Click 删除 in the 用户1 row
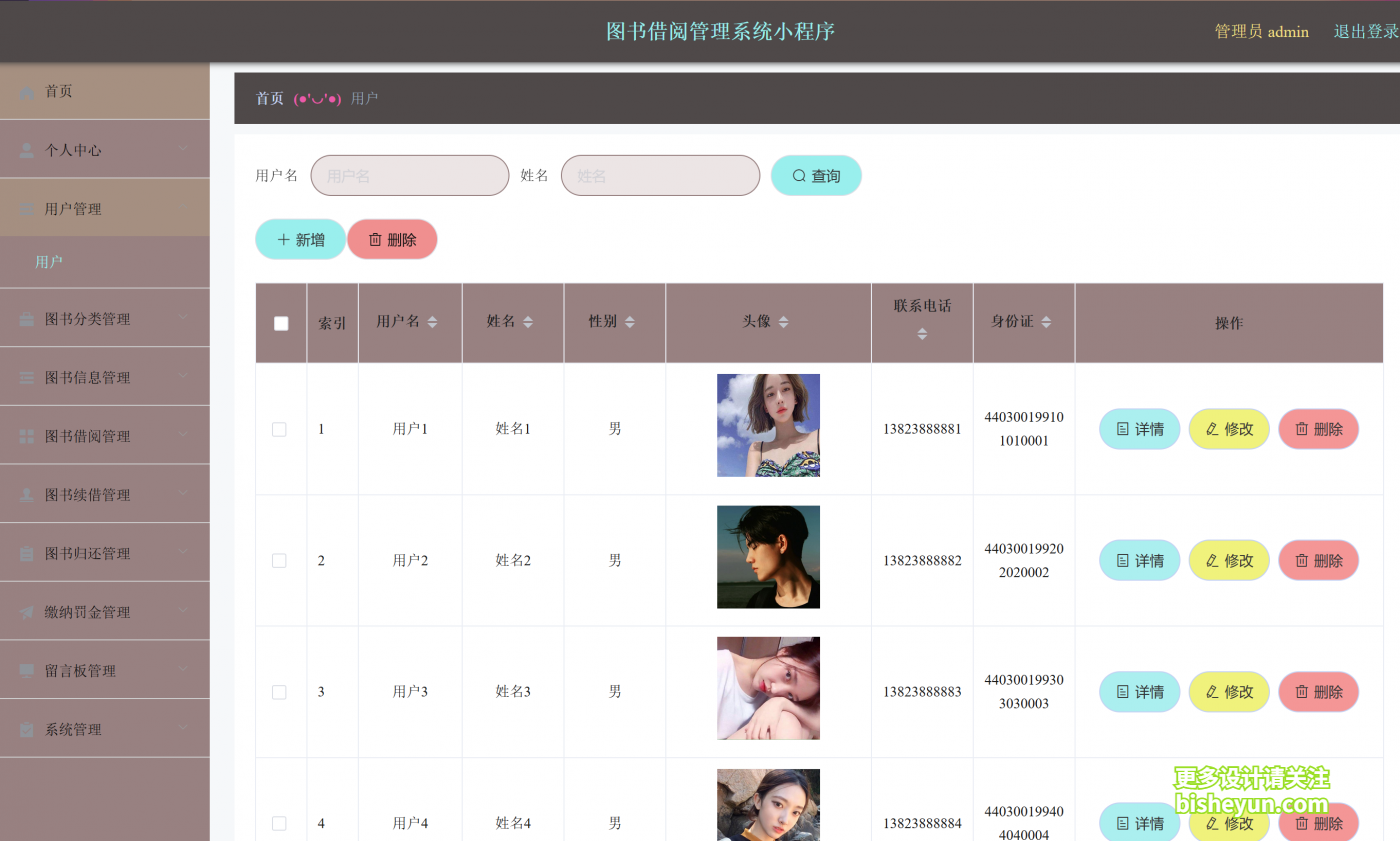 pyautogui.click(x=1319, y=429)
